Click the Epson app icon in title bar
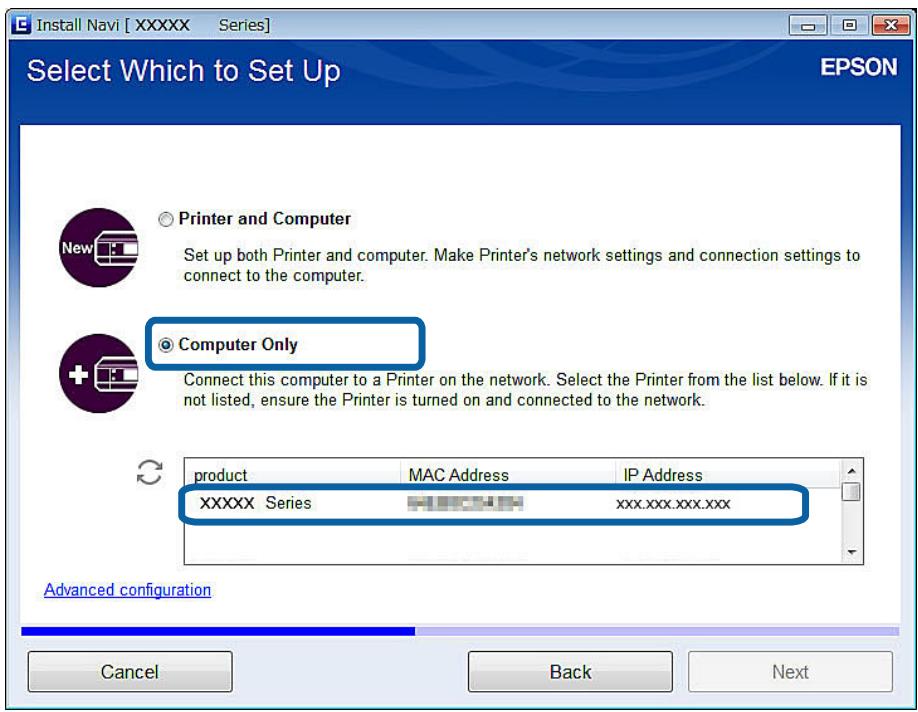The height and width of the screenshot is (712, 918). pos(21,25)
